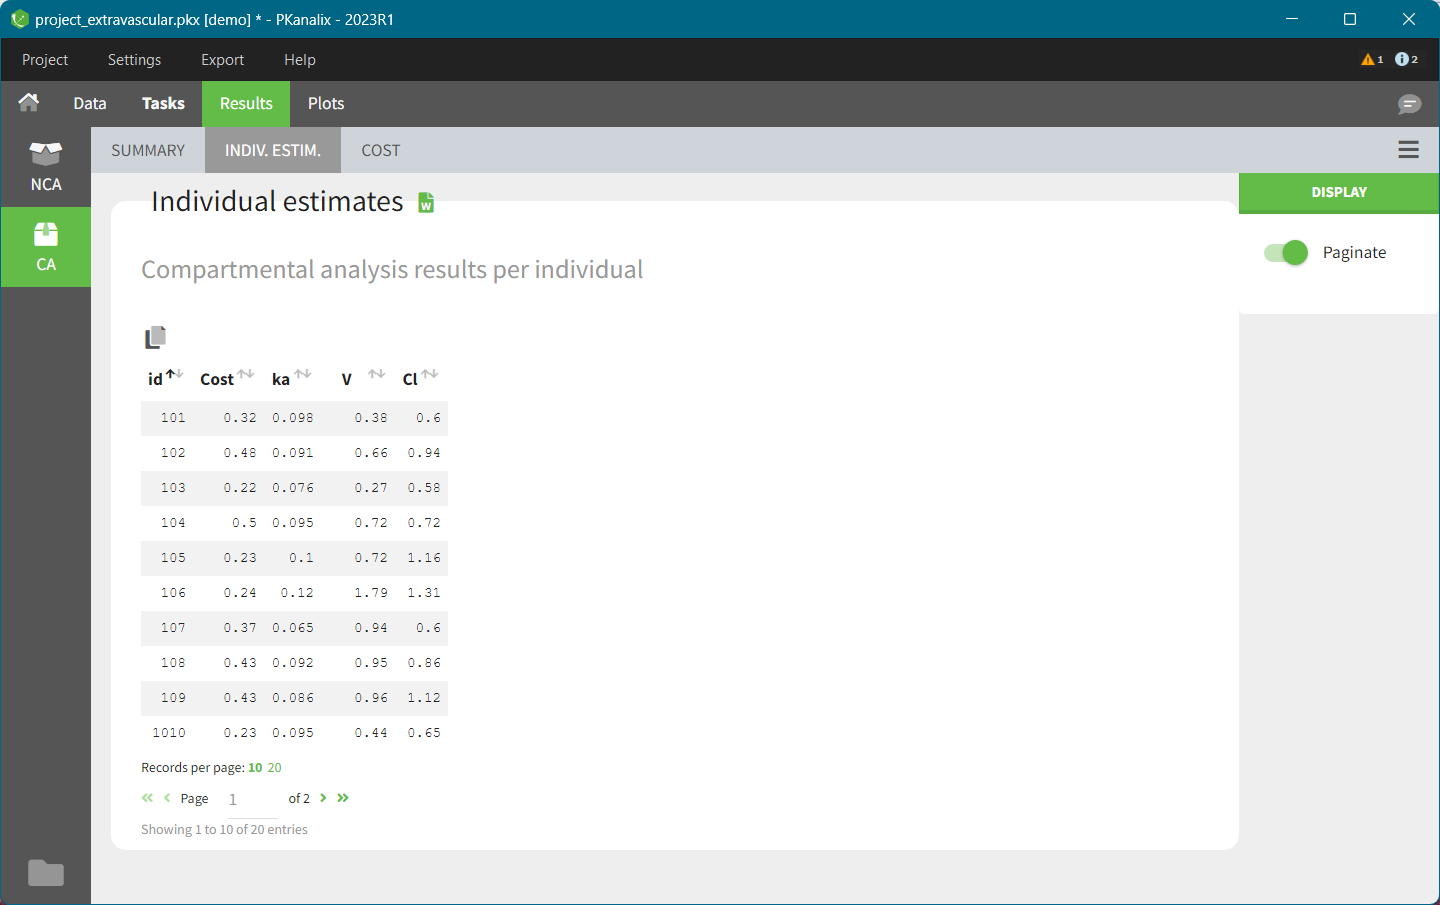
Task: Click the home icon in navigation bar
Action: pyautogui.click(x=29, y=103)
